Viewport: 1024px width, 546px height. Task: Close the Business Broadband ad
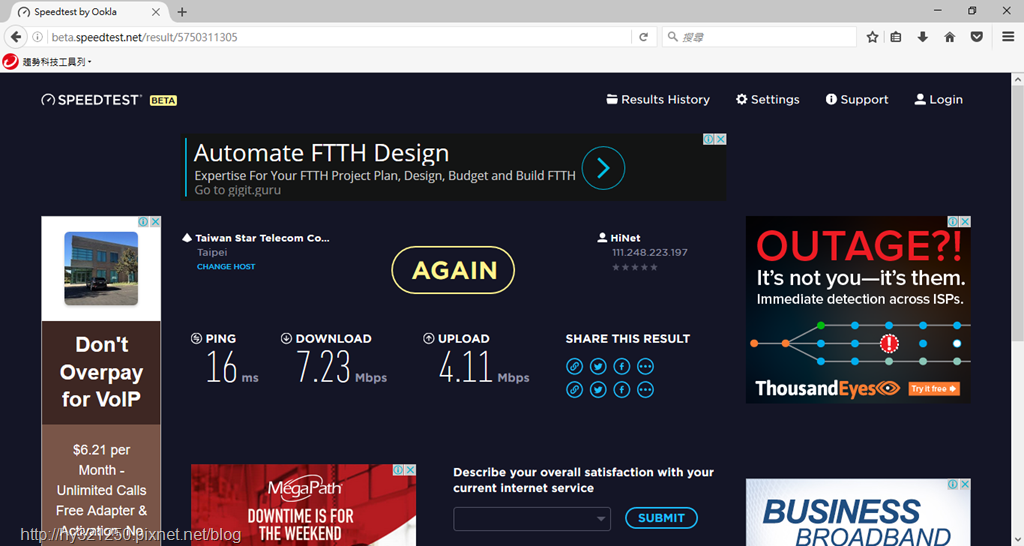coord(965,485)
